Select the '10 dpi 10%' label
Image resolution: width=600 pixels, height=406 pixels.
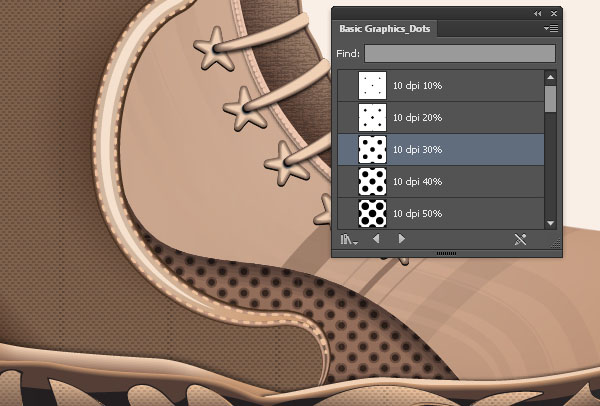point(417,86)
